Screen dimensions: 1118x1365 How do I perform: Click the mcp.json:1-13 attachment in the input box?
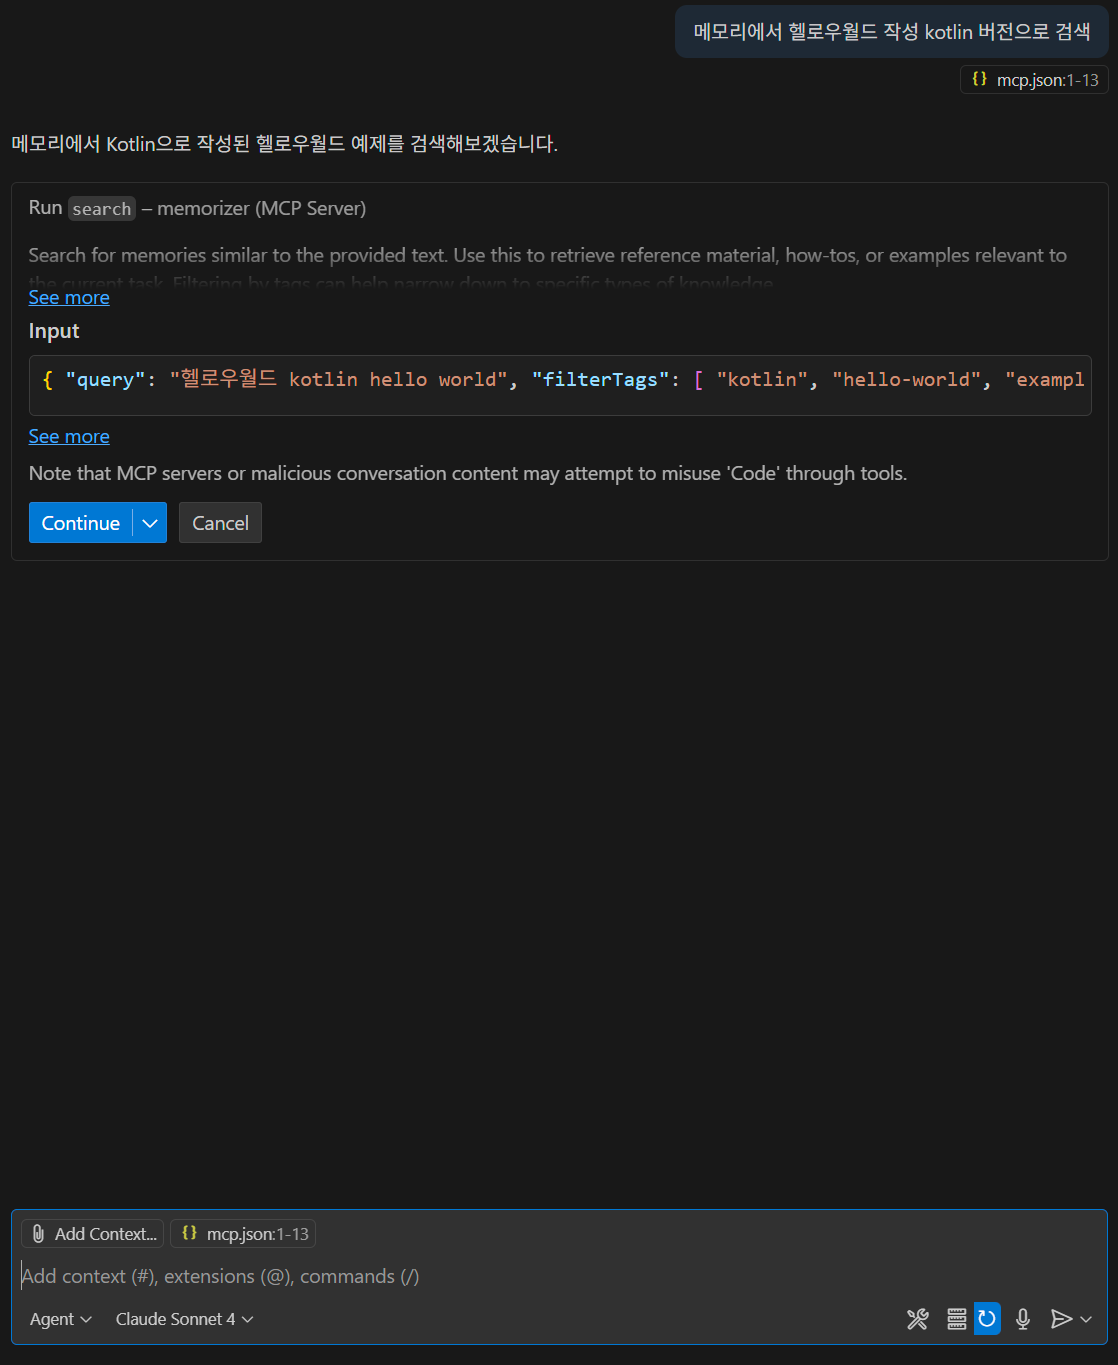[243, 1234]
